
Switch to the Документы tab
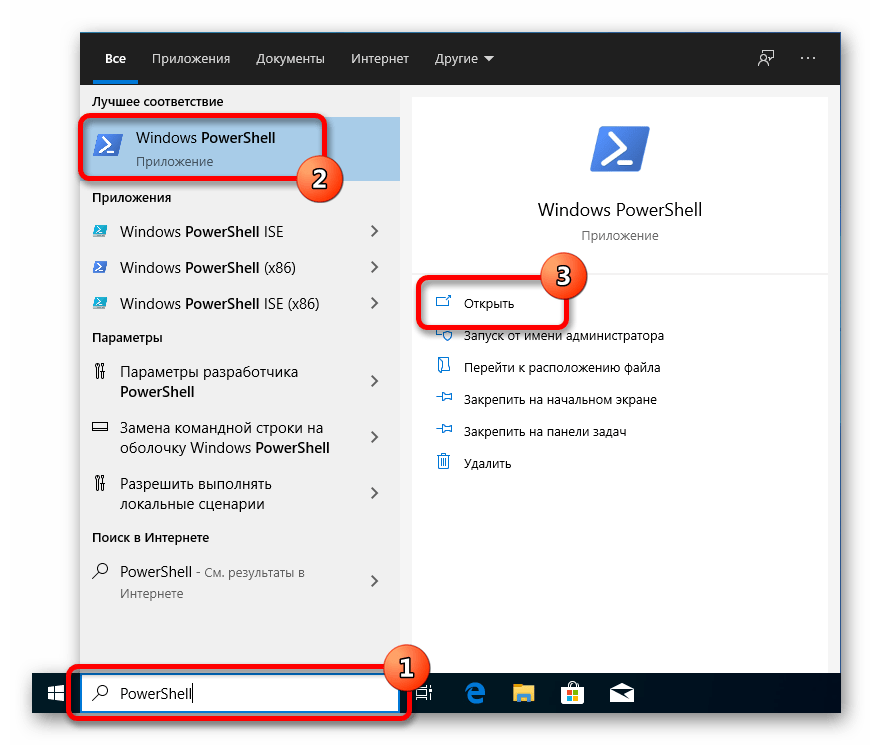click(x=290, y=59)
